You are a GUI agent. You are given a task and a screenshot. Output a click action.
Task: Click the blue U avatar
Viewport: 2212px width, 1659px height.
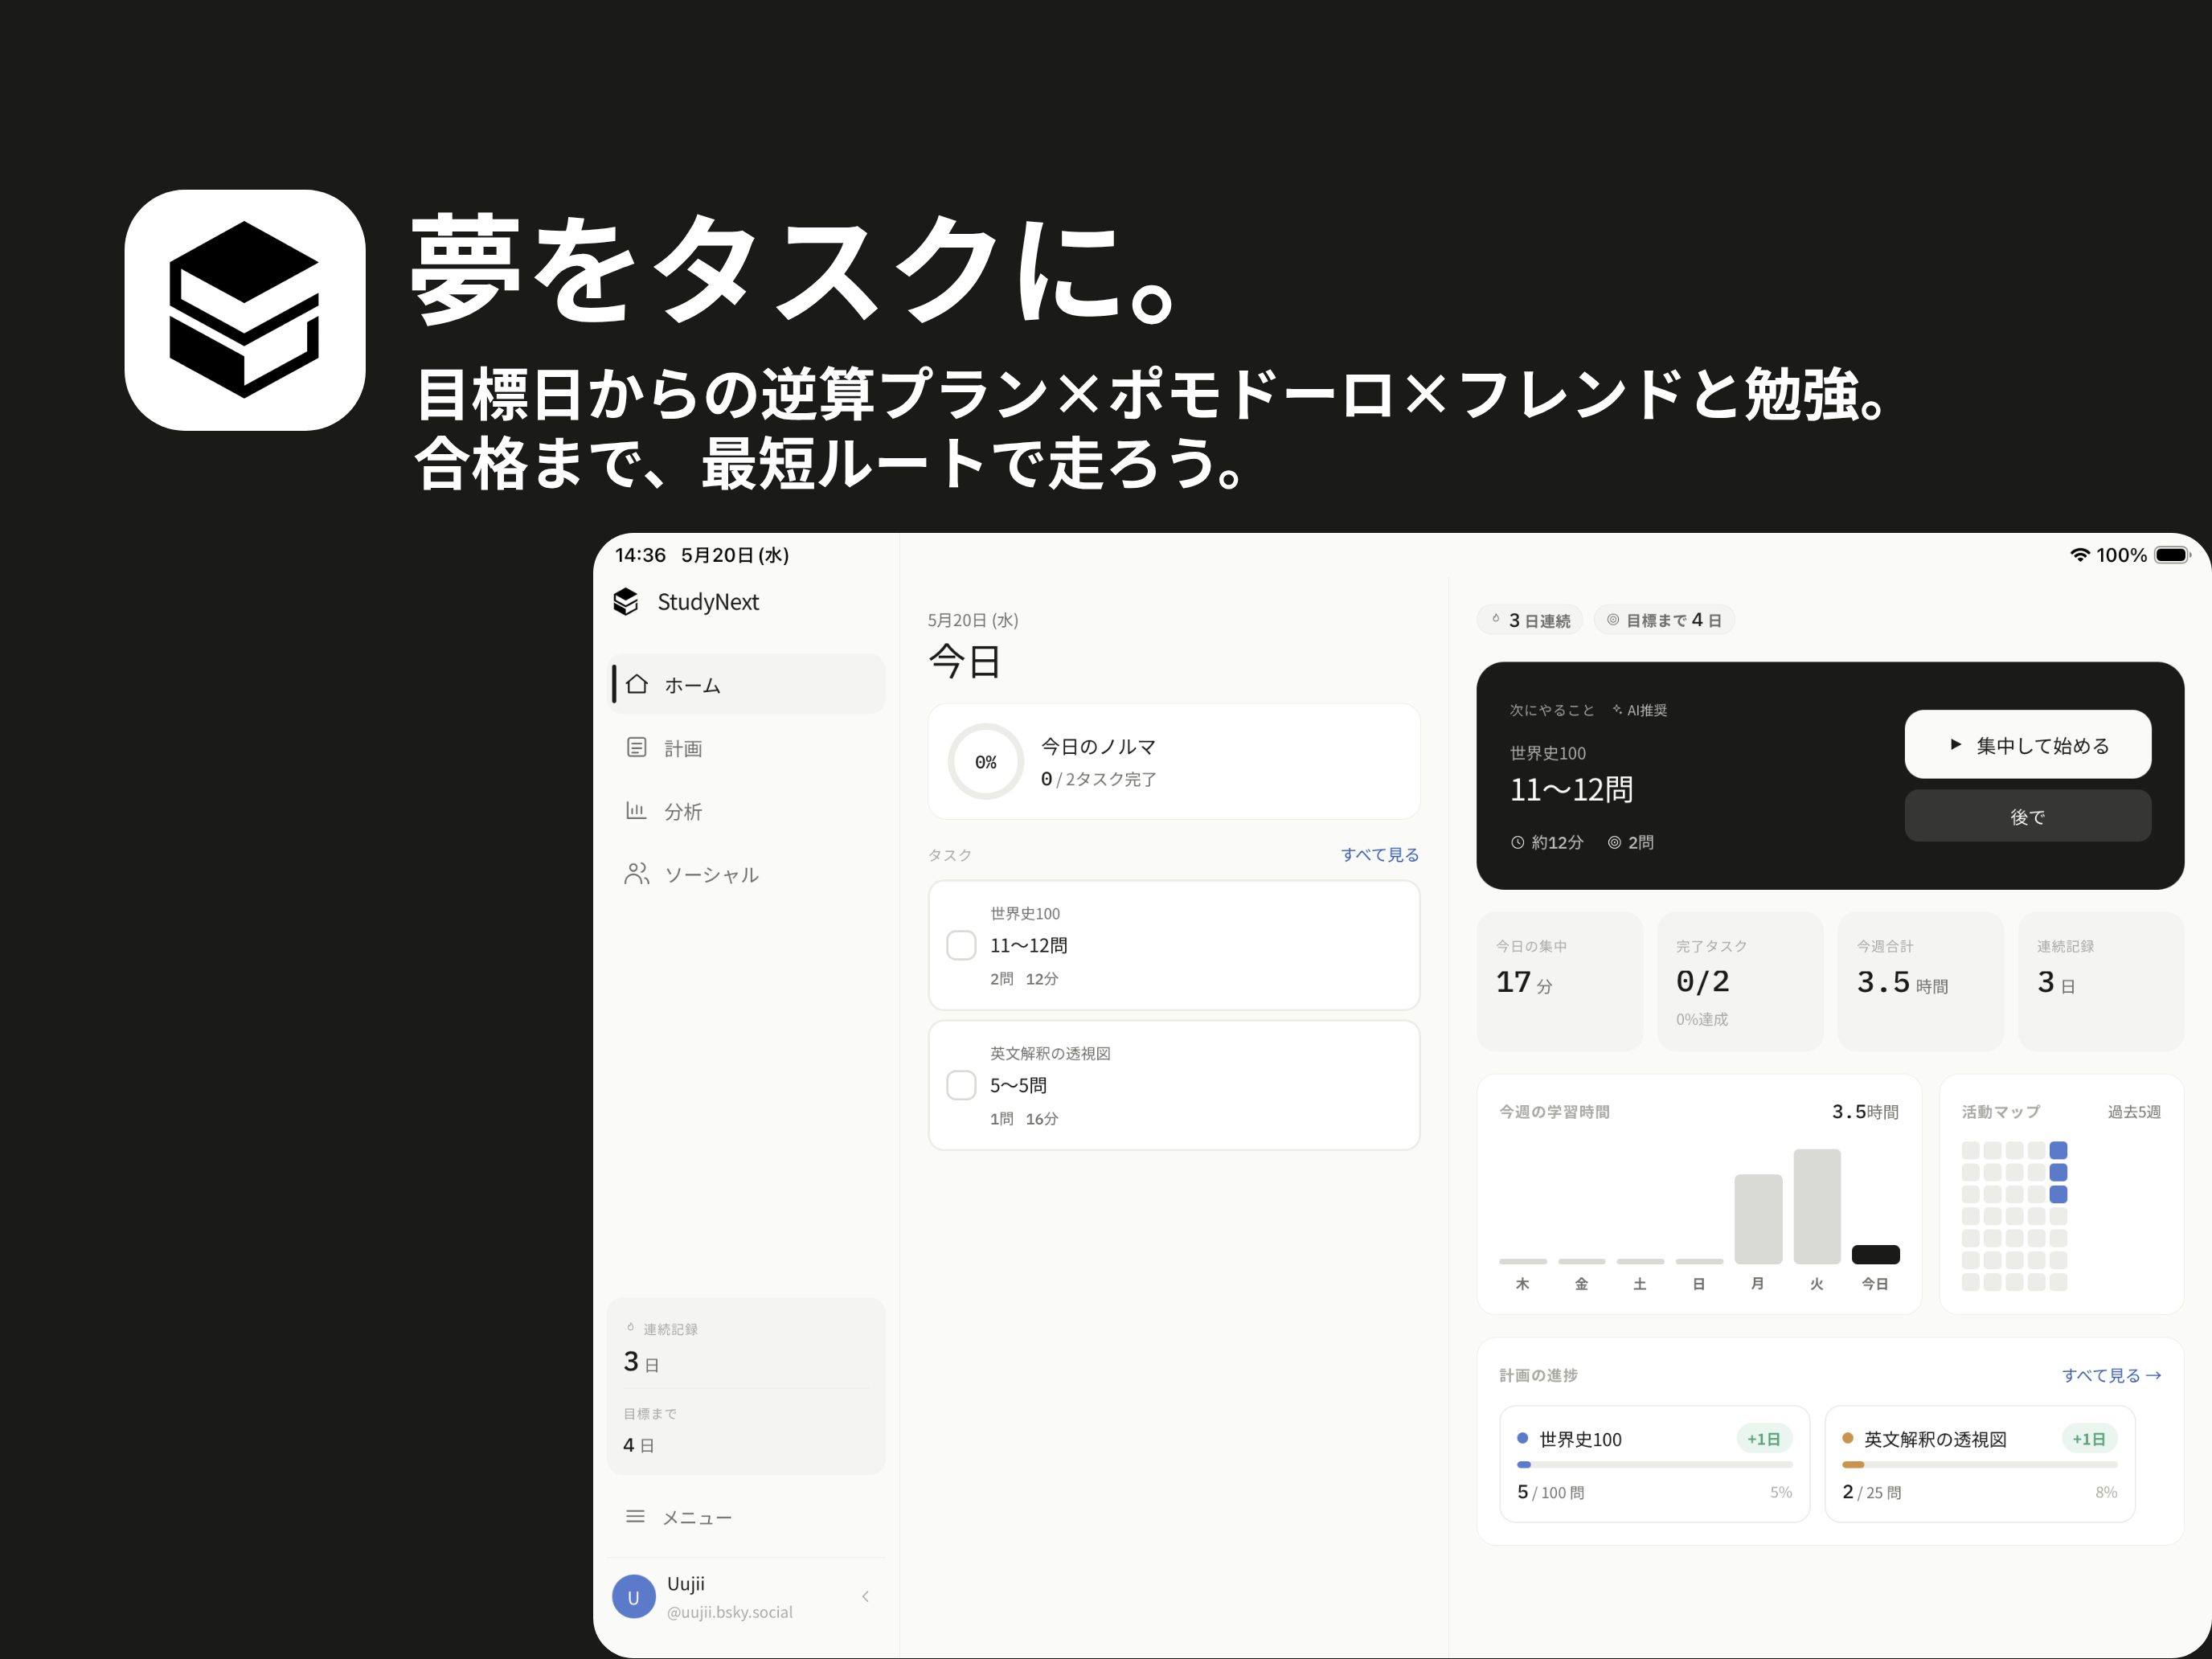point(633,1597)
